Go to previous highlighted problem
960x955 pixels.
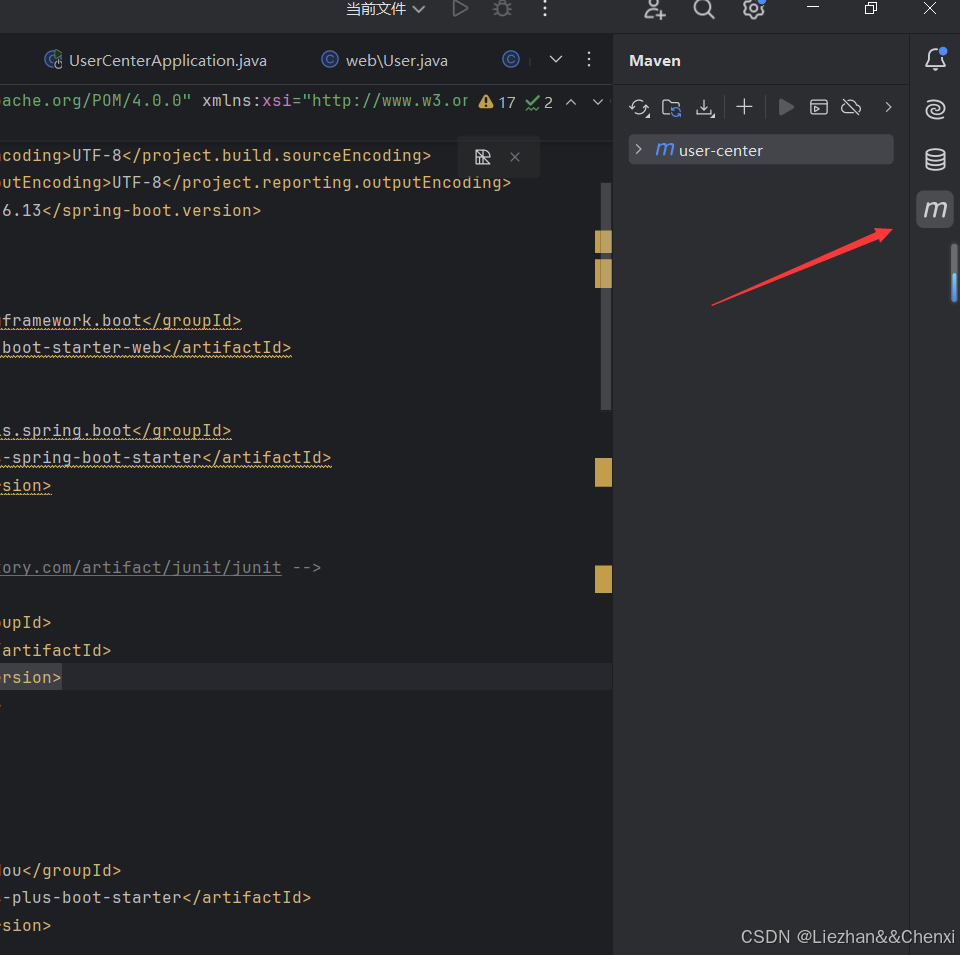(x=571, y=102)
